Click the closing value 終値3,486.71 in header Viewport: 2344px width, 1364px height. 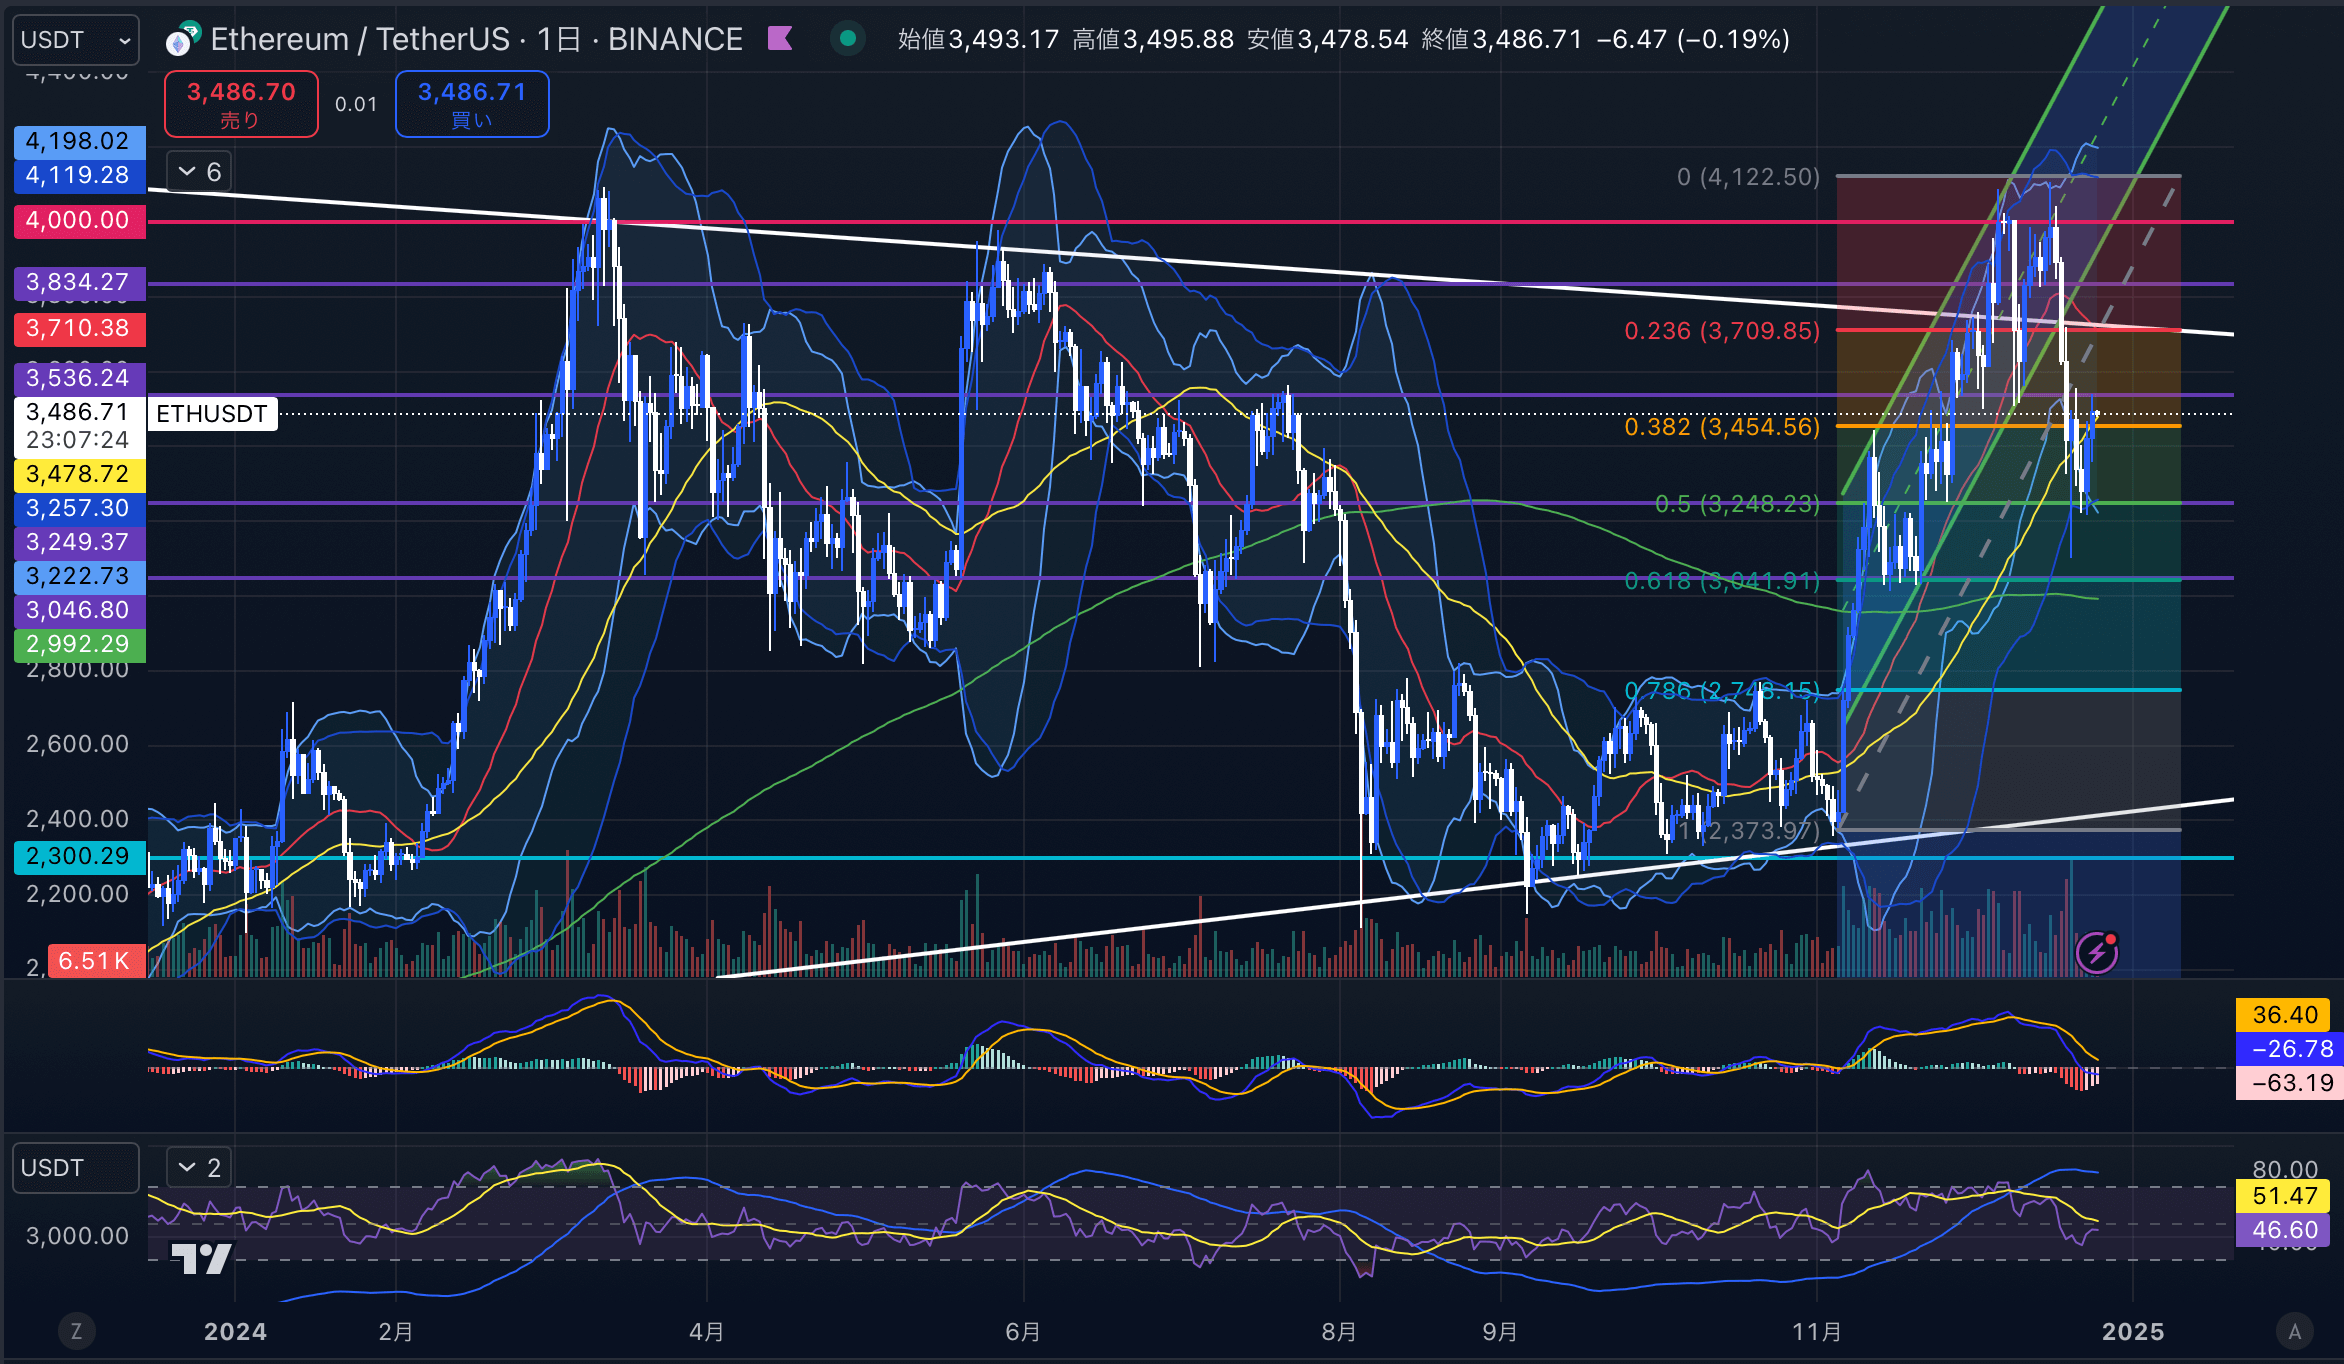point(1502,39)
